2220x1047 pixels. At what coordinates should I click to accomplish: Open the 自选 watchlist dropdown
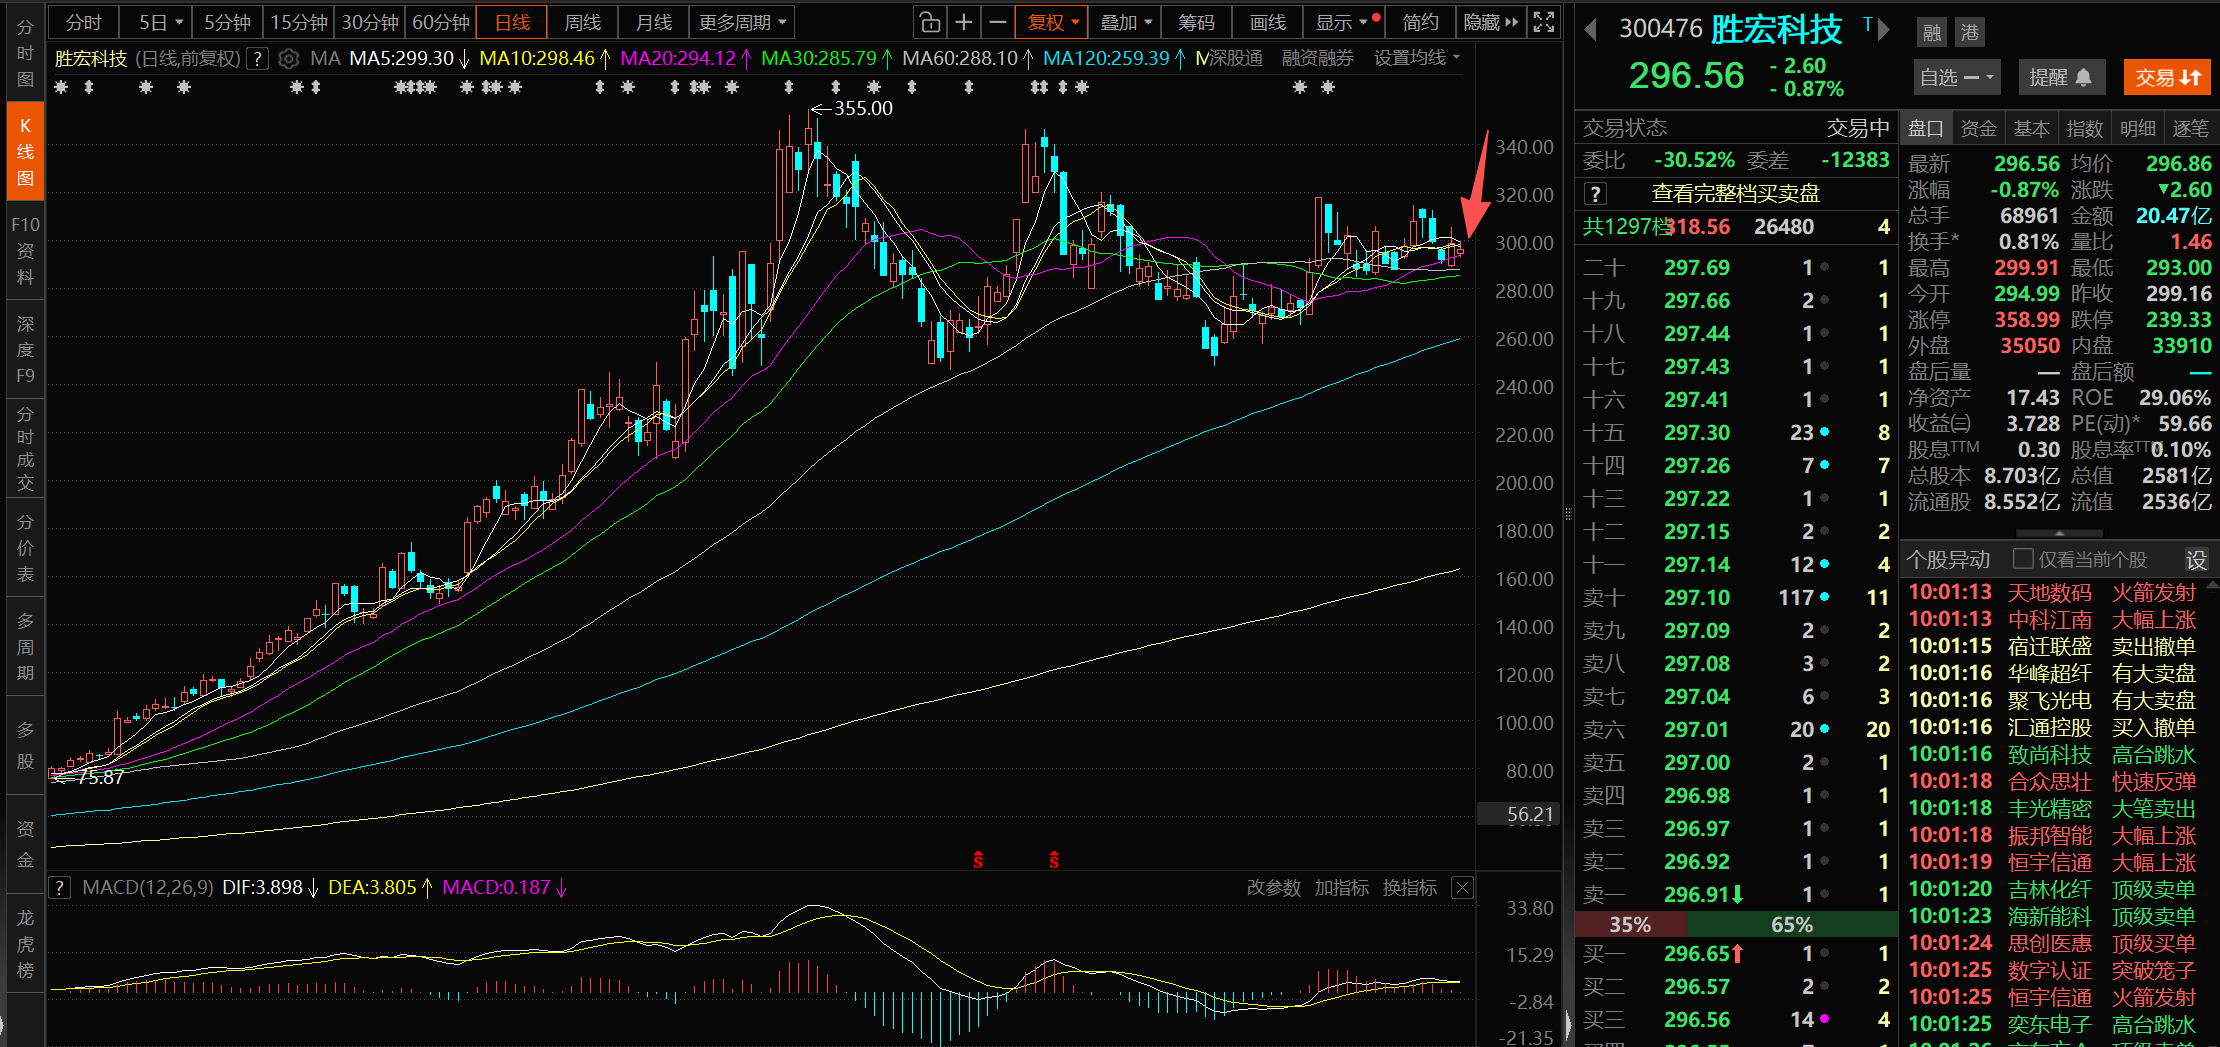coord(1956,77)
